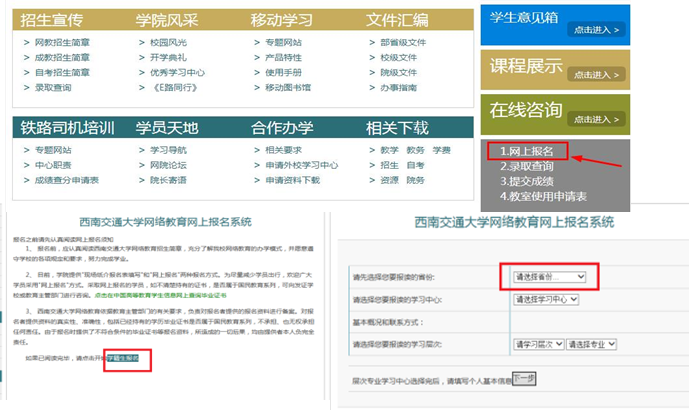Open 请选择省份 dropdown
The height and width of the screenshot is (412, 690).
(x=549, y=277)
